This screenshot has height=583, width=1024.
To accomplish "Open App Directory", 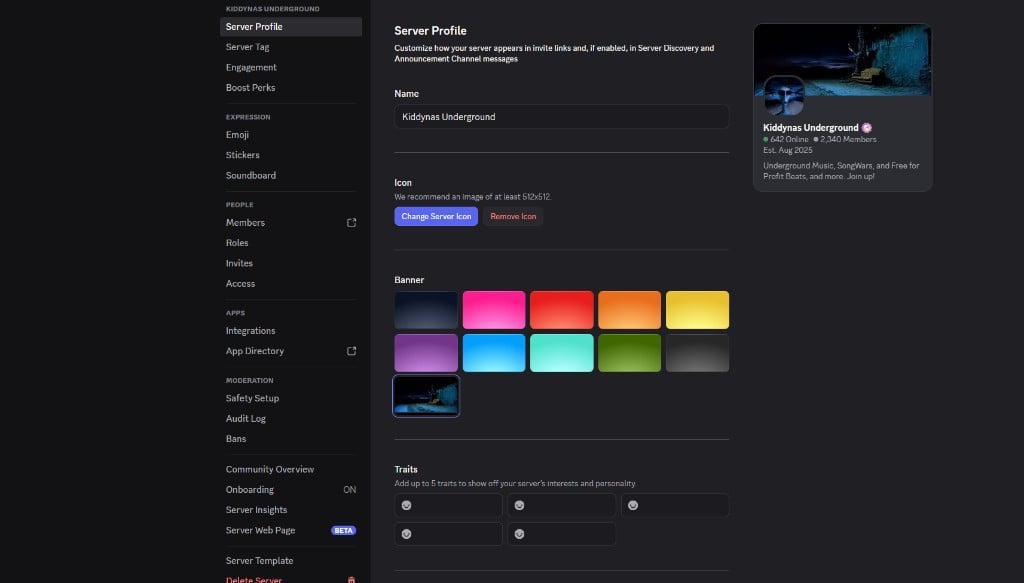I will (255, 351).
